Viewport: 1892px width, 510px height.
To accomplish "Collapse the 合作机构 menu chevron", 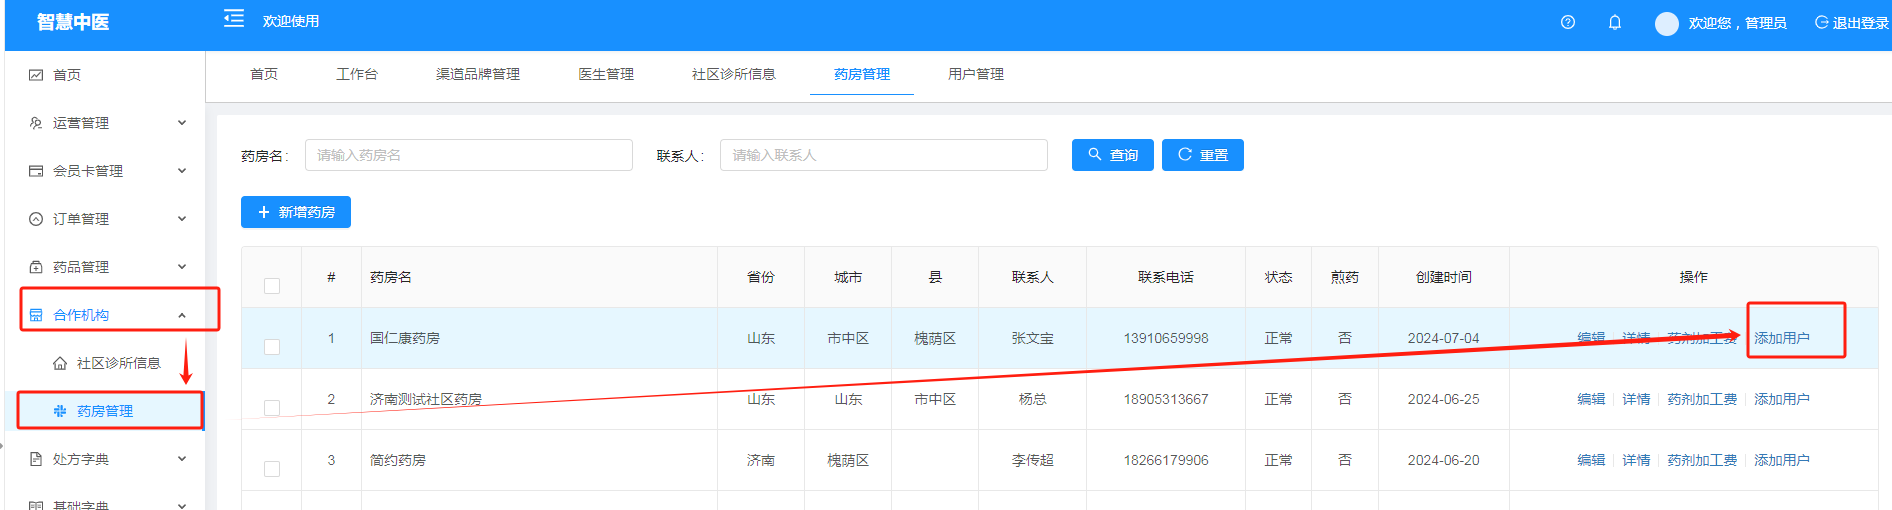I will click(x=182, y=315).
